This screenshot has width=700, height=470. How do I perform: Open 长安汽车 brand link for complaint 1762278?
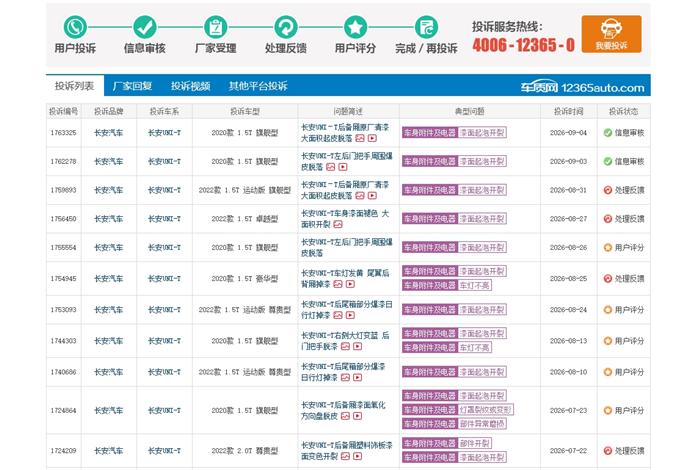tap(108, 162)
